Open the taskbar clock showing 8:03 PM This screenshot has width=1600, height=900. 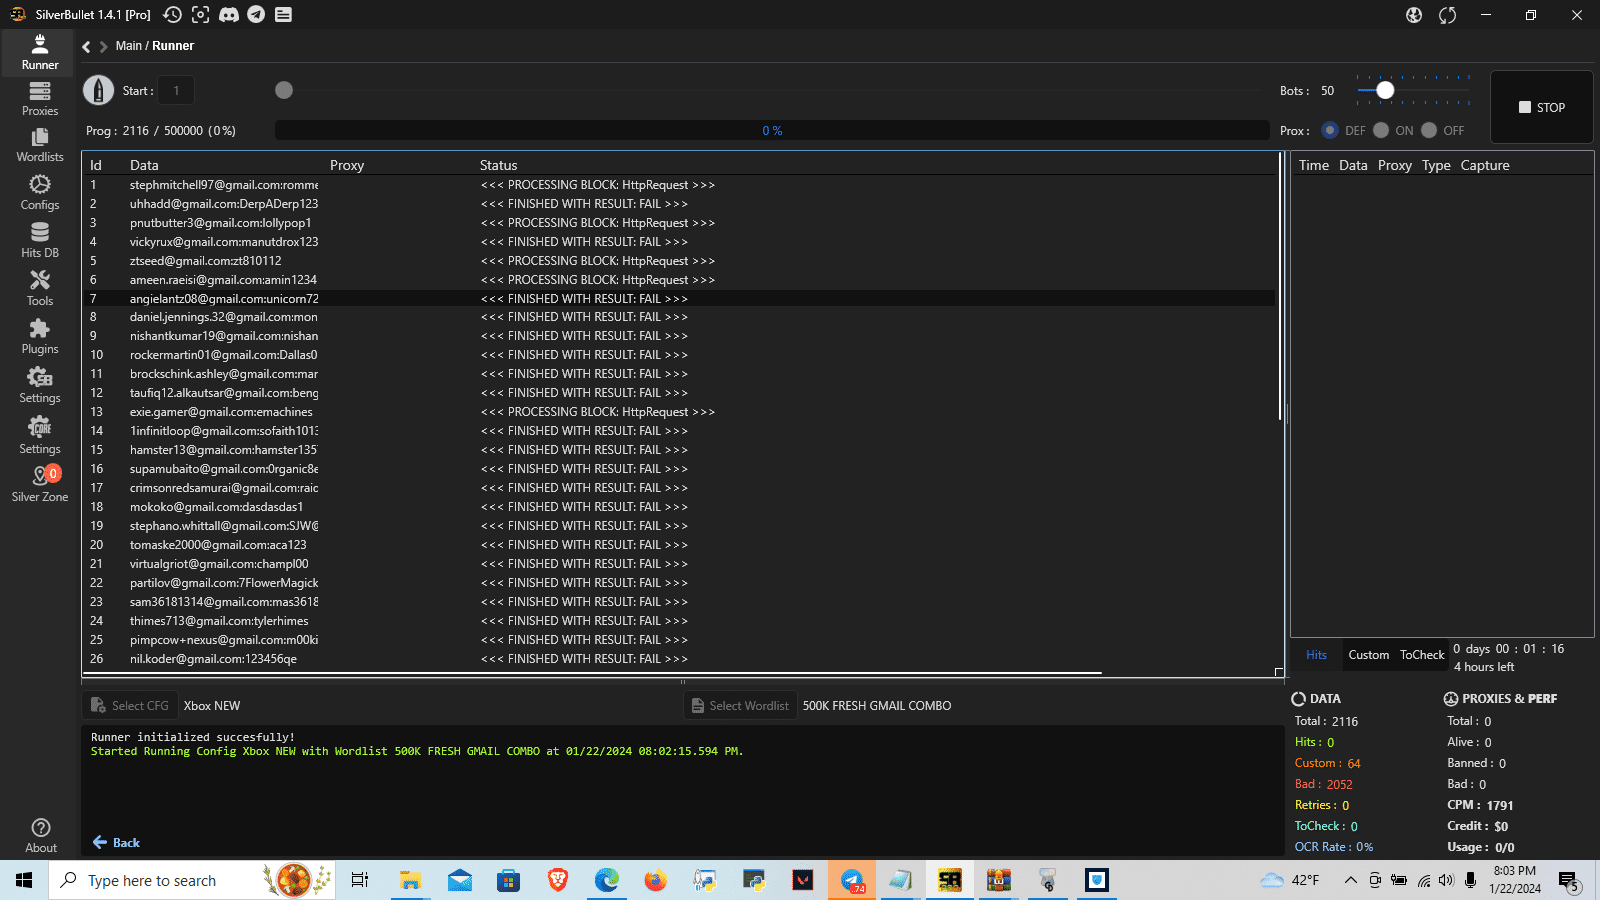[1514, 880]
